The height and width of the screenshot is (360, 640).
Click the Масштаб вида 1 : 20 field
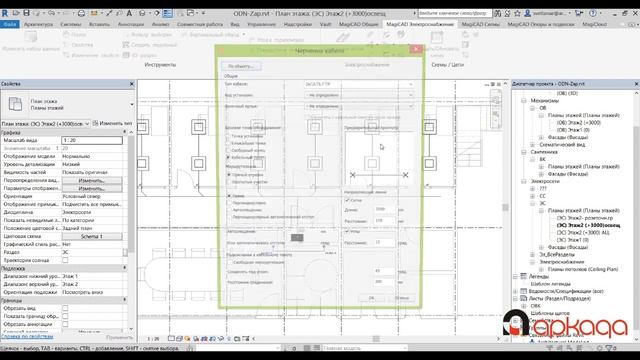coord(92,140)
